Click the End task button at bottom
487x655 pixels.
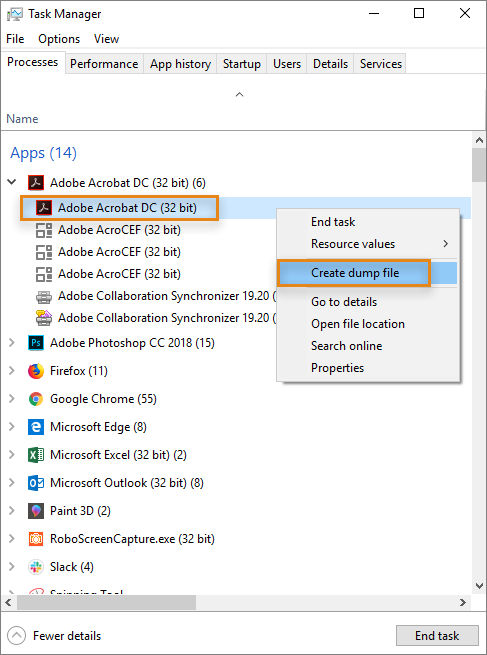point(437,636)
